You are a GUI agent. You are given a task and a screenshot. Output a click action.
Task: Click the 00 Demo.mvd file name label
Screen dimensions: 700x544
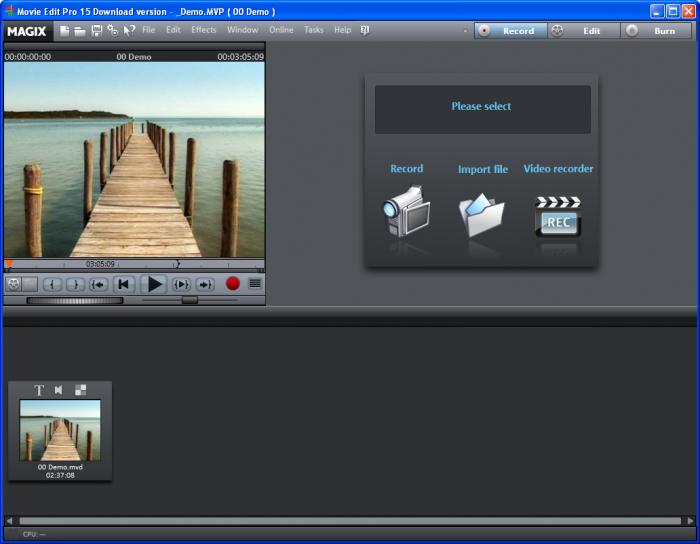tap(60, 467)
